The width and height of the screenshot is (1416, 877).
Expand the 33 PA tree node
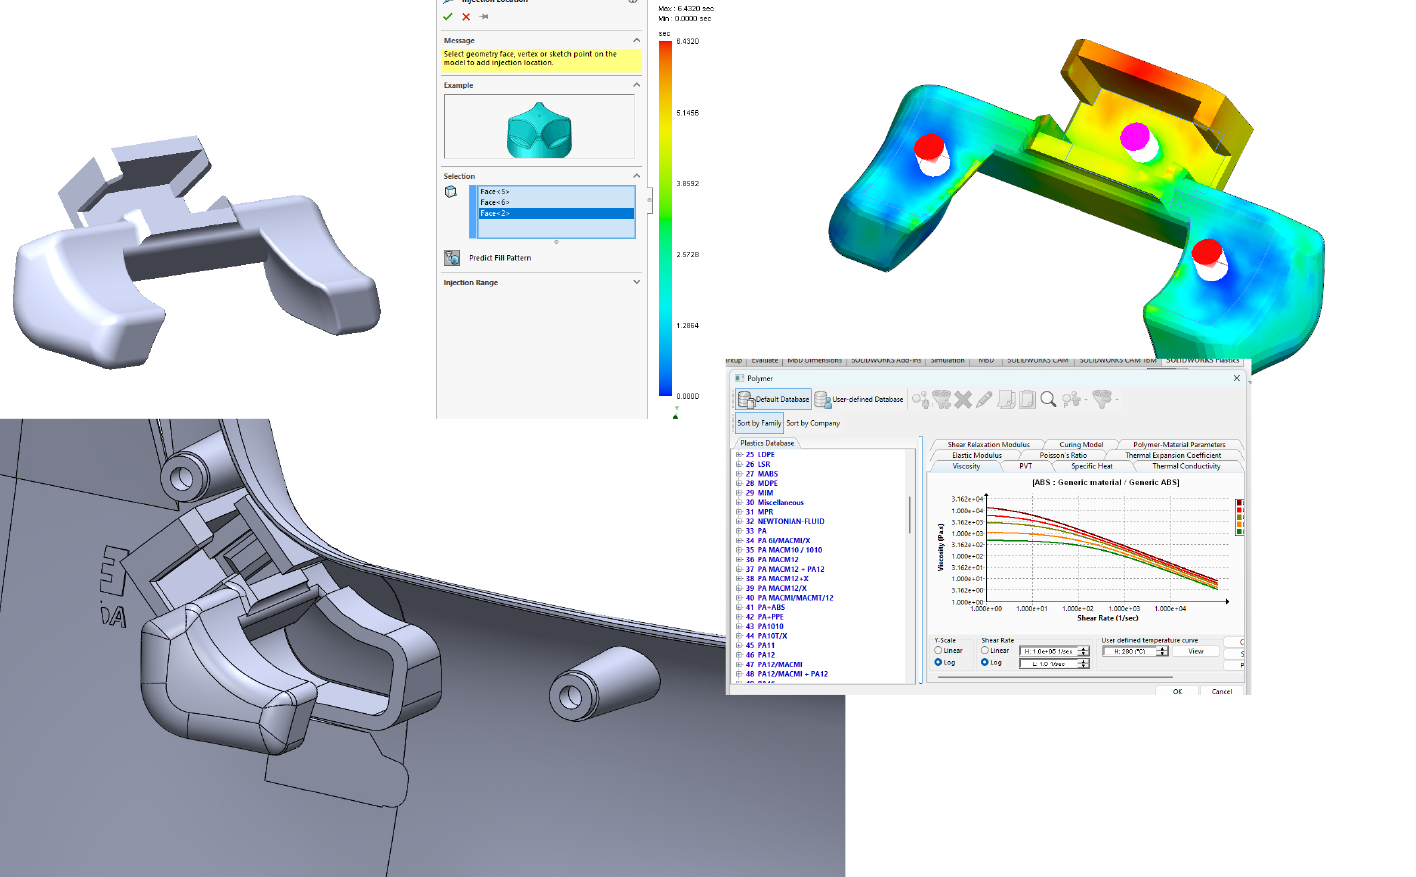(x=739, y=531)
